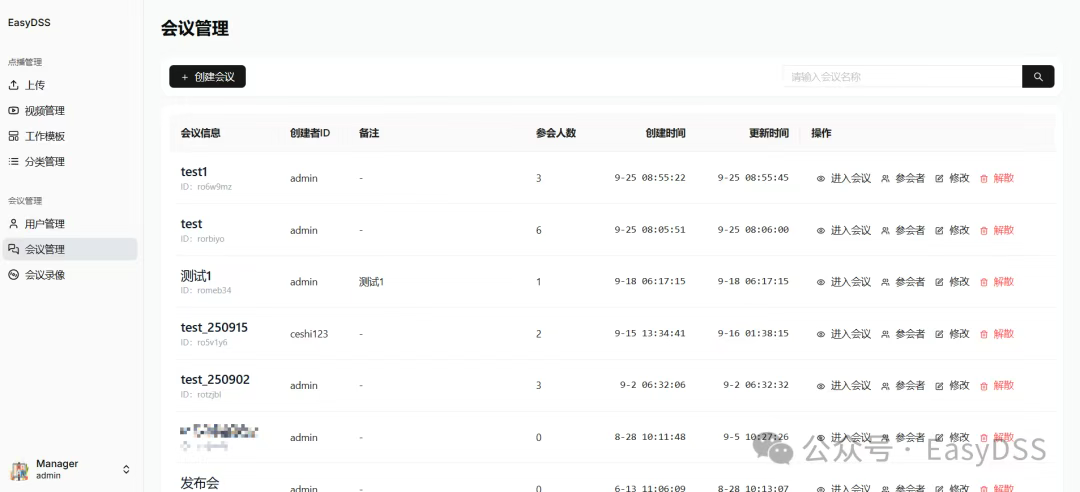Viewport: 1080px width, 492px height.
Task: Open 参会者 for the test meeting created 08:05:51
Action: 903,230
